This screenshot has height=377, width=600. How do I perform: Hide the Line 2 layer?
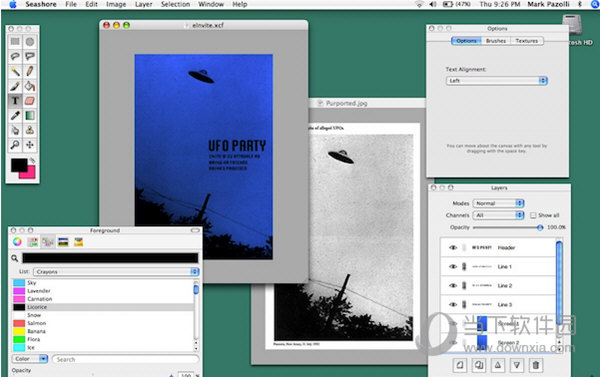point(453,286)
